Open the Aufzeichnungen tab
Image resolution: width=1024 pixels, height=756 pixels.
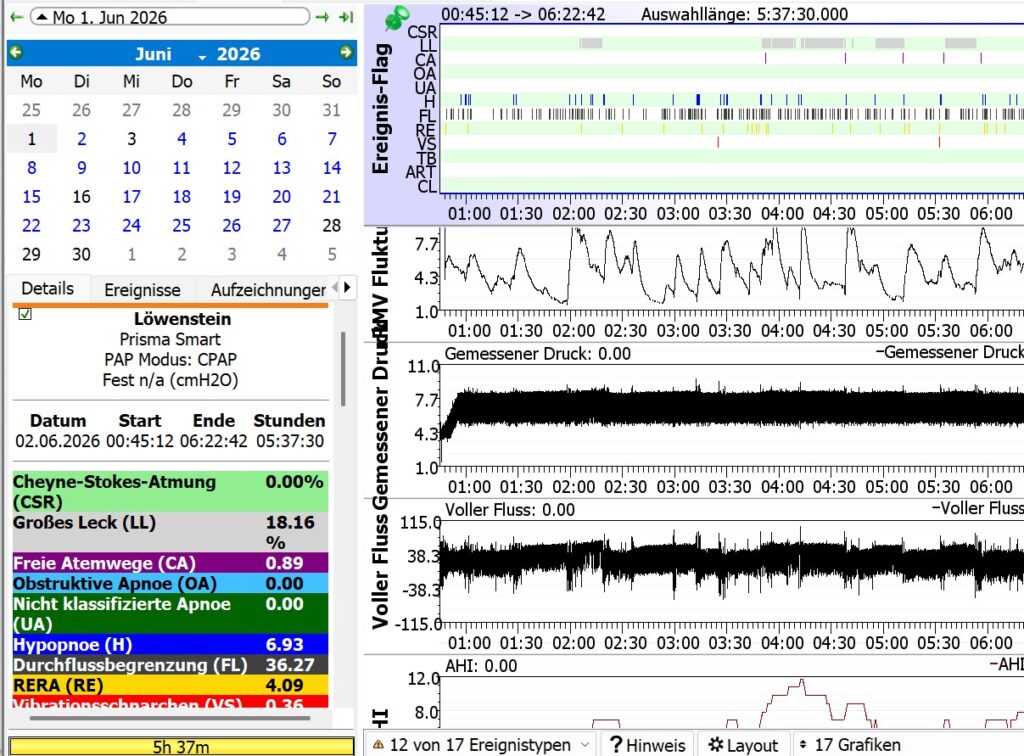tap(268, 290)
